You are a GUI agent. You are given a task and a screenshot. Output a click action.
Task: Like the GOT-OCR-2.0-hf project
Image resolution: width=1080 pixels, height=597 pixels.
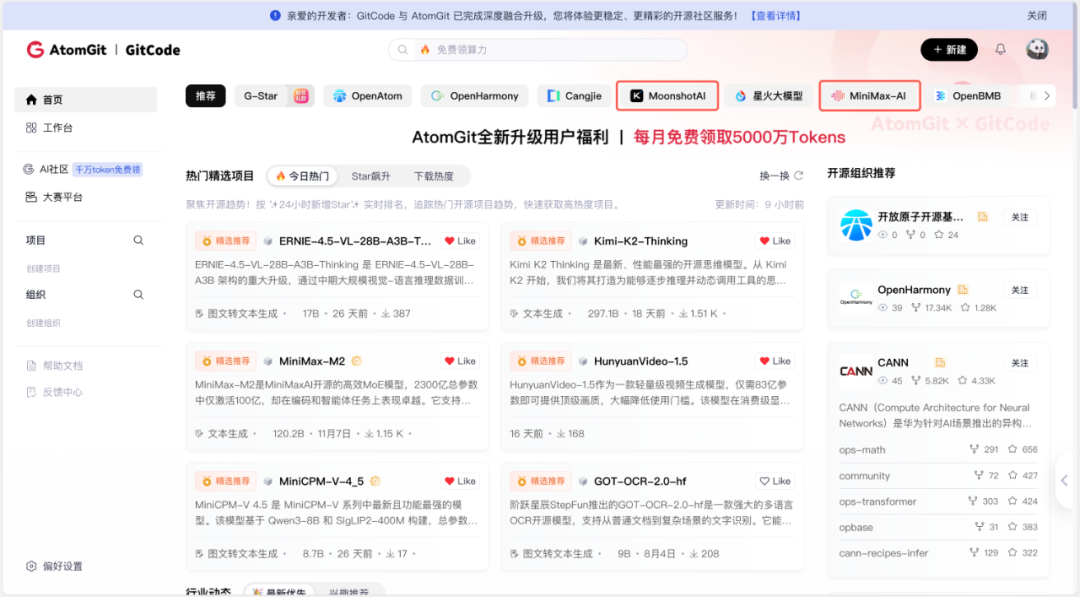pos(775,481)
